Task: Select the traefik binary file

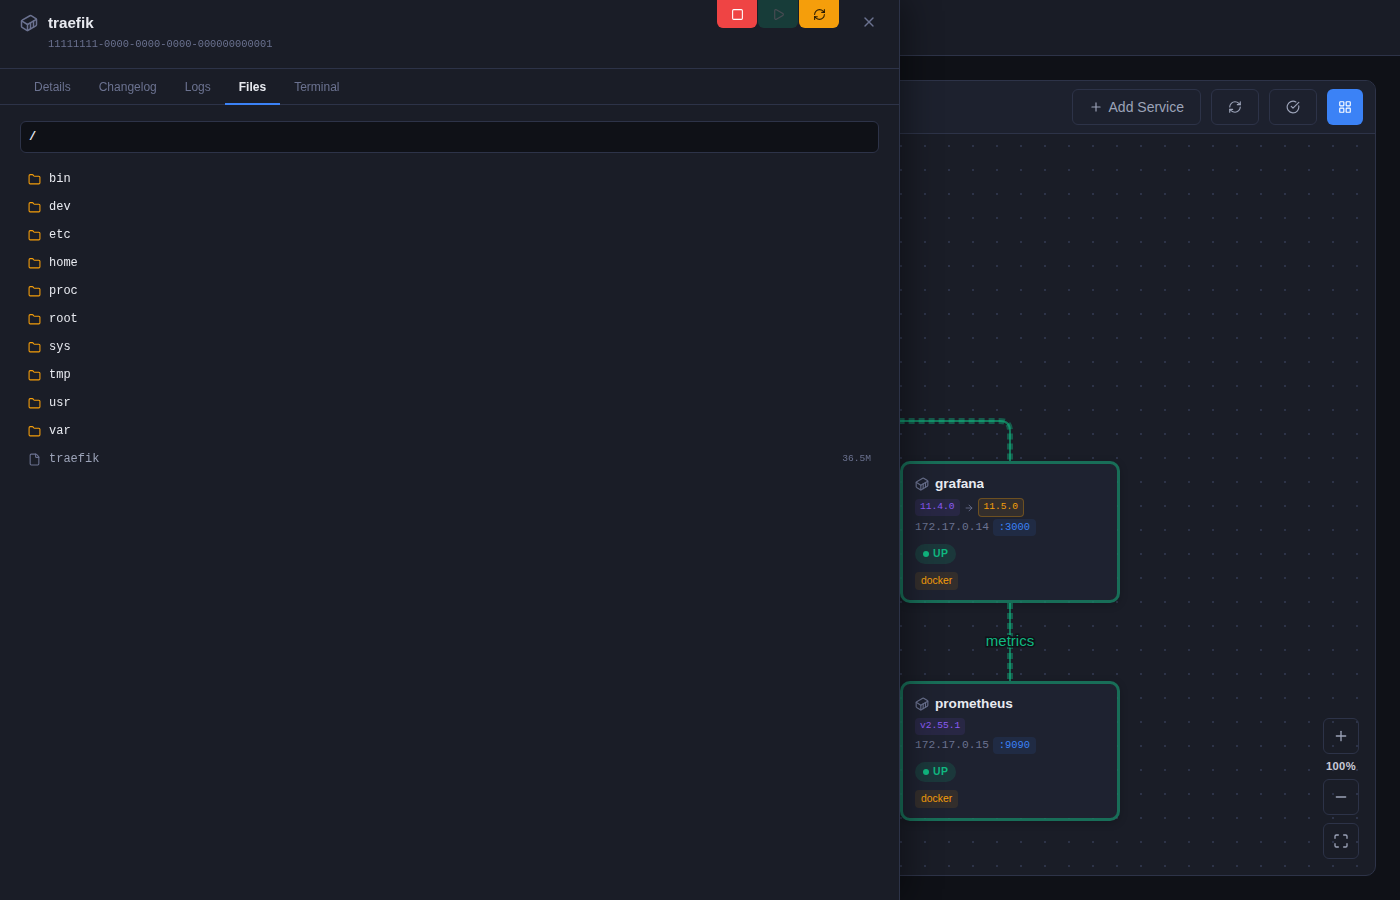Action: (x=449, y=459)
